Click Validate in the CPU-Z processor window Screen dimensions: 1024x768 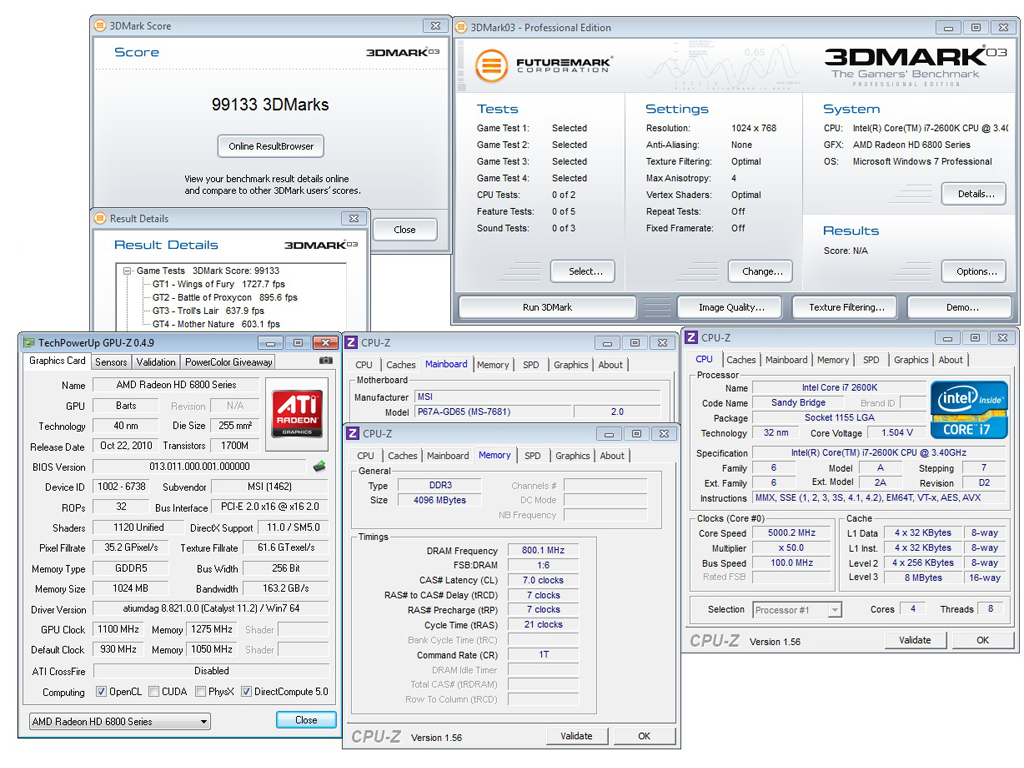915,640
